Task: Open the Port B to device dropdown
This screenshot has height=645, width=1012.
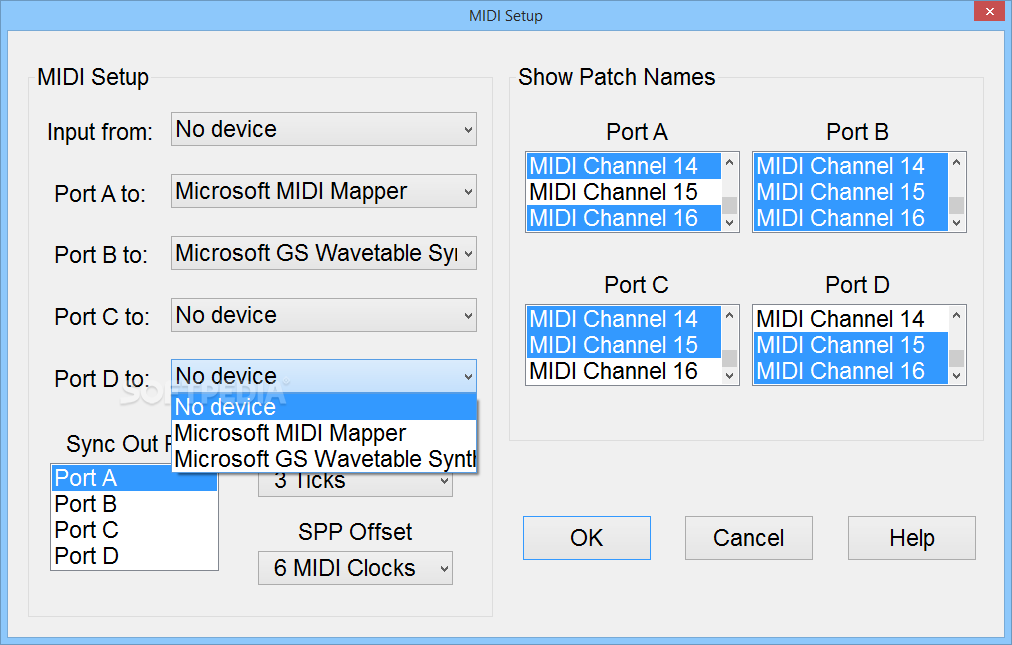Action: (323, 253)
